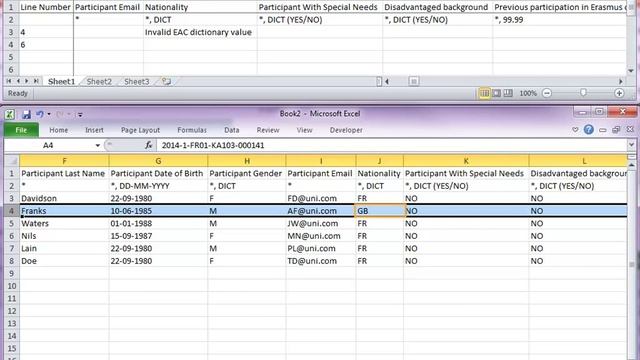Jump to last sheet navigation arrow

click(x=36, y=81)
